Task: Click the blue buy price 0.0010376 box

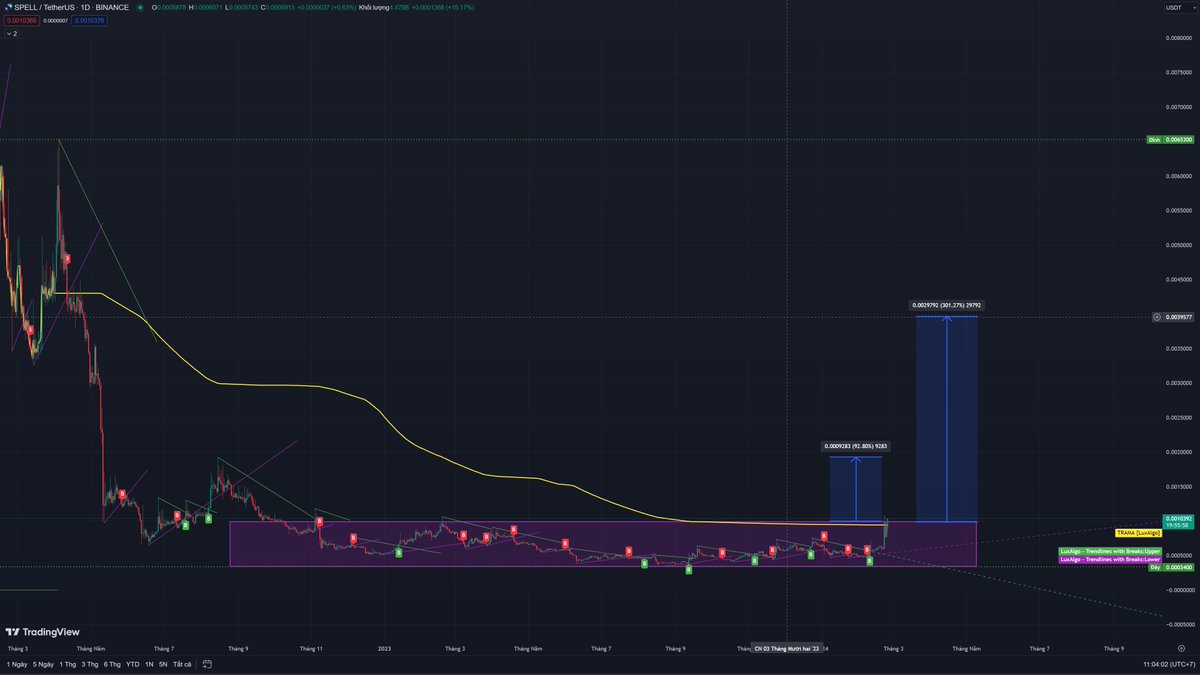Action: click(x=88, y=20)
